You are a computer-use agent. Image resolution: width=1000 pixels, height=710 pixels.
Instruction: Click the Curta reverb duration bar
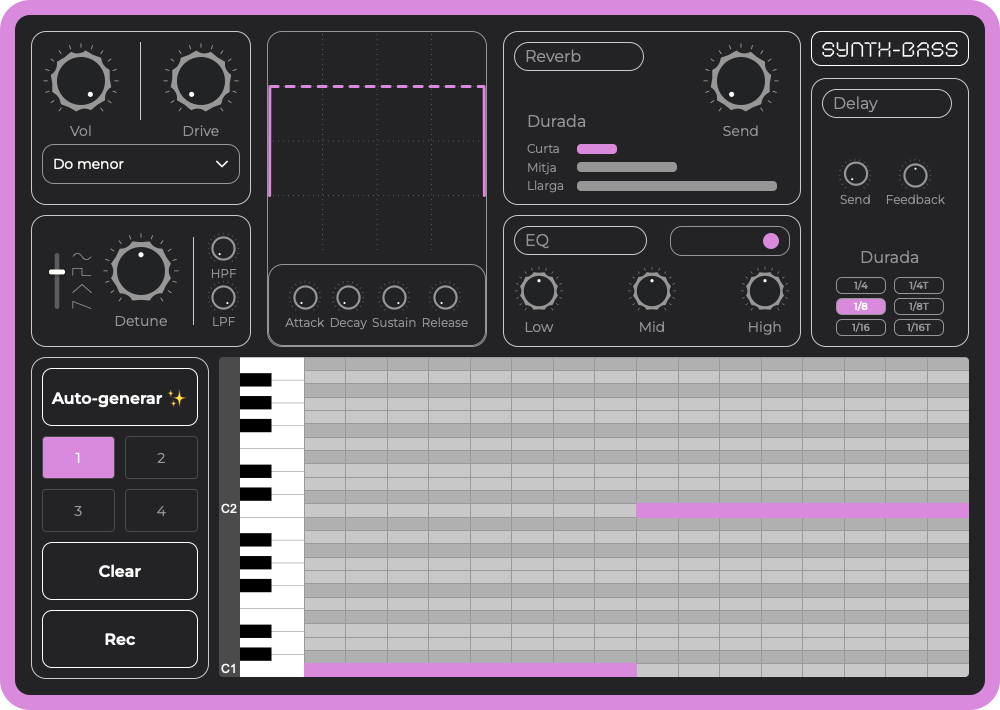point(597,148)
